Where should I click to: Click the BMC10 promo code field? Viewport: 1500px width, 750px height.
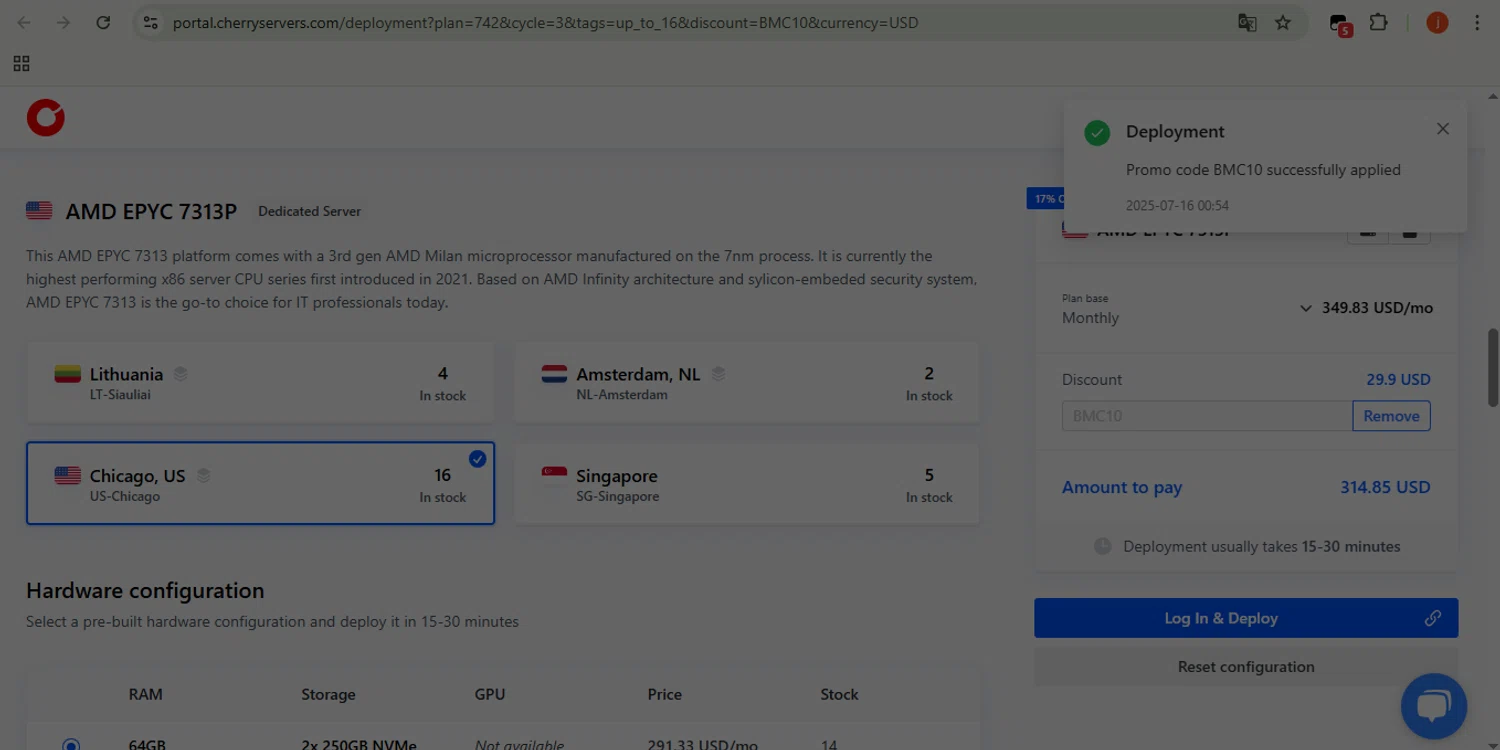pyautogui.click(x=1207, y=416)
